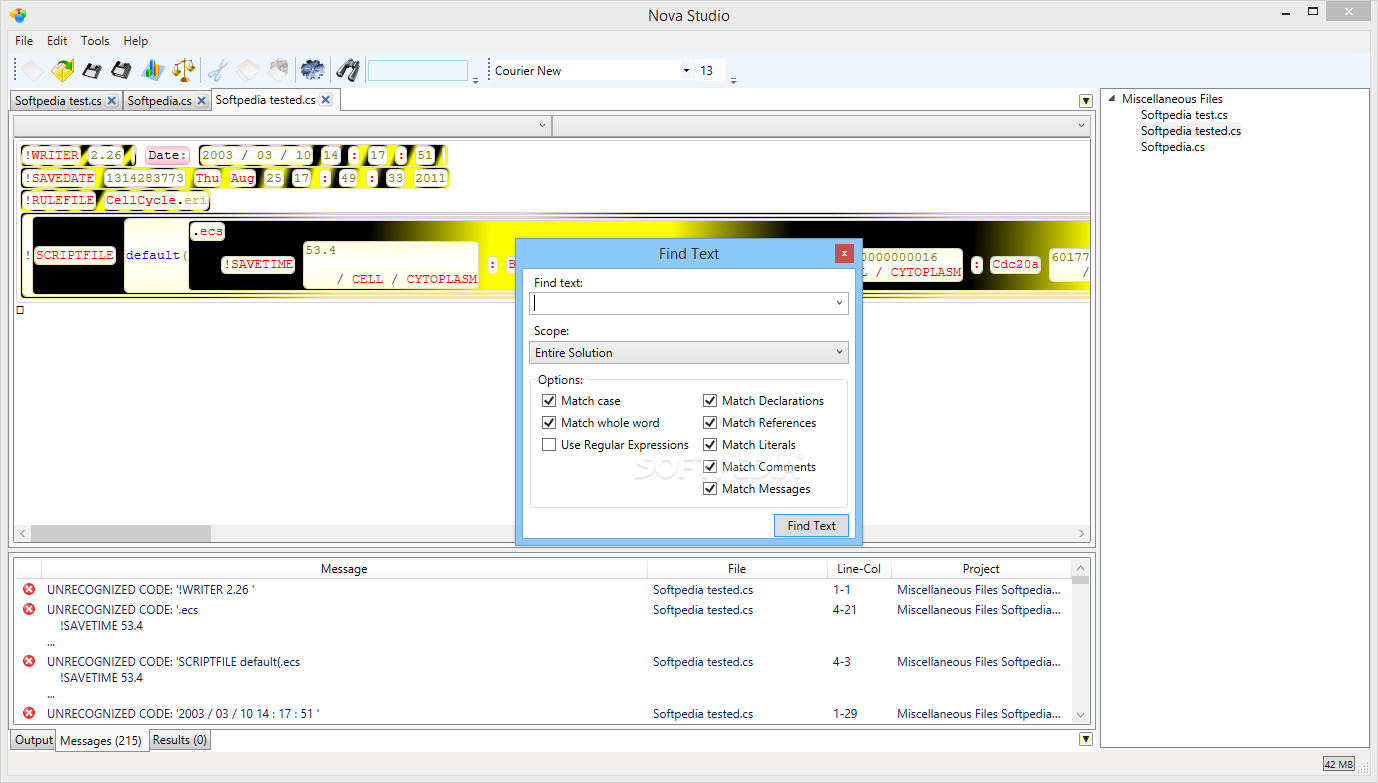Switch to the Results (0) tab

(x=180, y=740)
